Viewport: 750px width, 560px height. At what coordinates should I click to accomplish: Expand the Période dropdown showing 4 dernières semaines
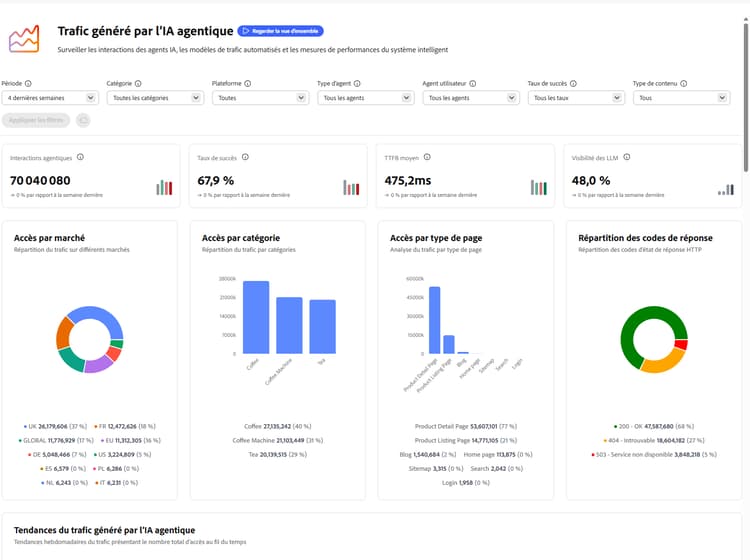coord(50,98)
